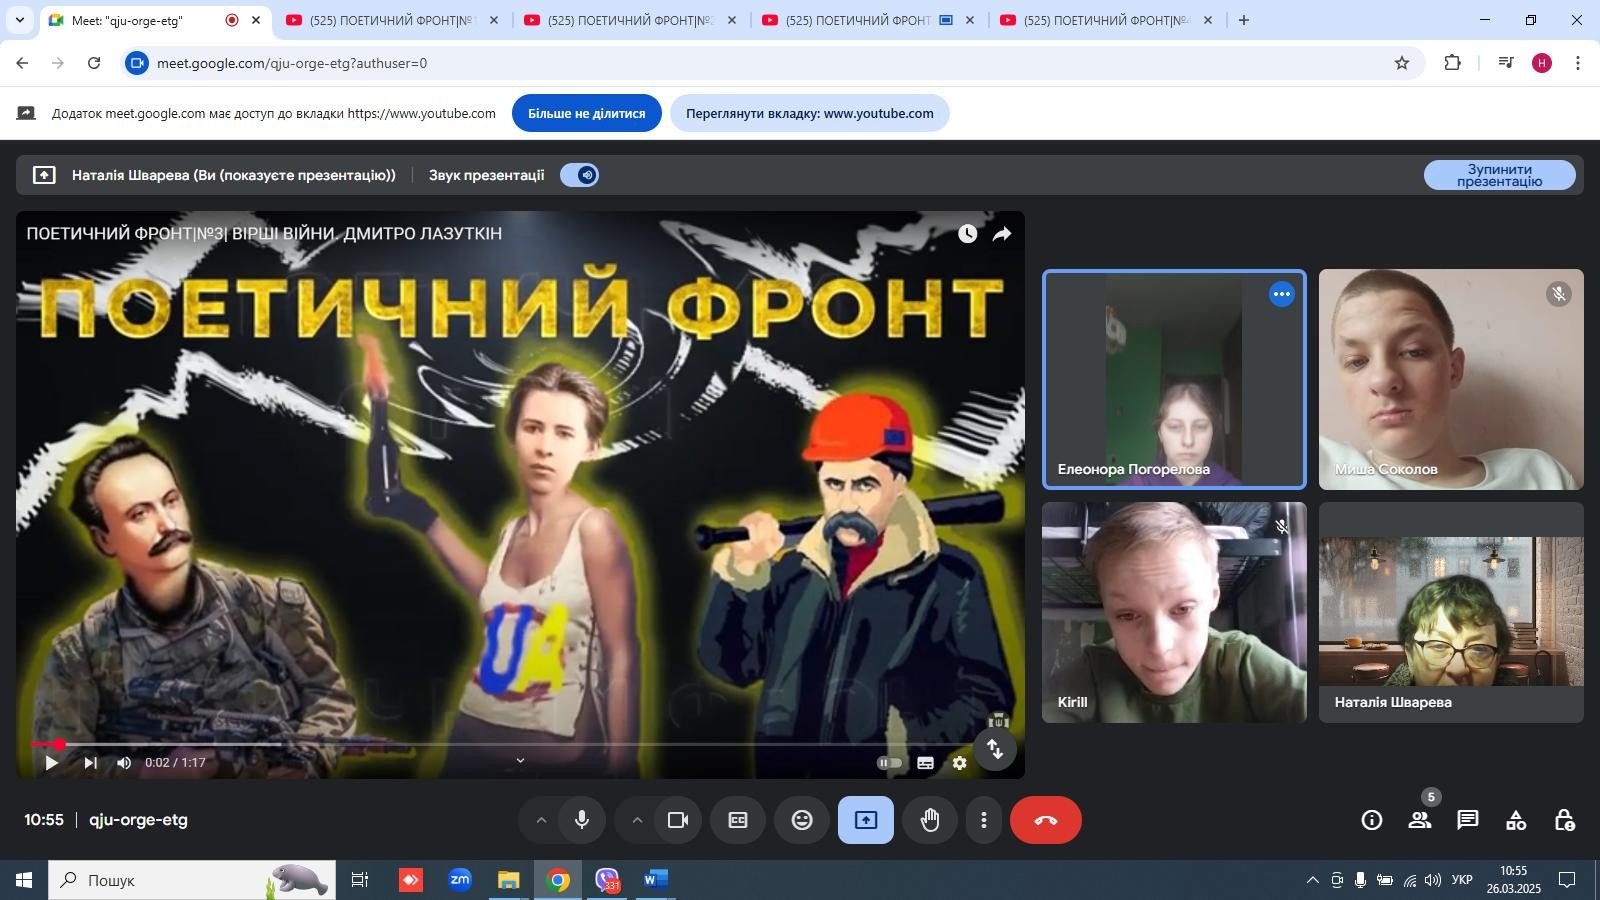Toggle microphone in Meet controls
This screenshot has width=1600, height=900.
tap(582, 820)
